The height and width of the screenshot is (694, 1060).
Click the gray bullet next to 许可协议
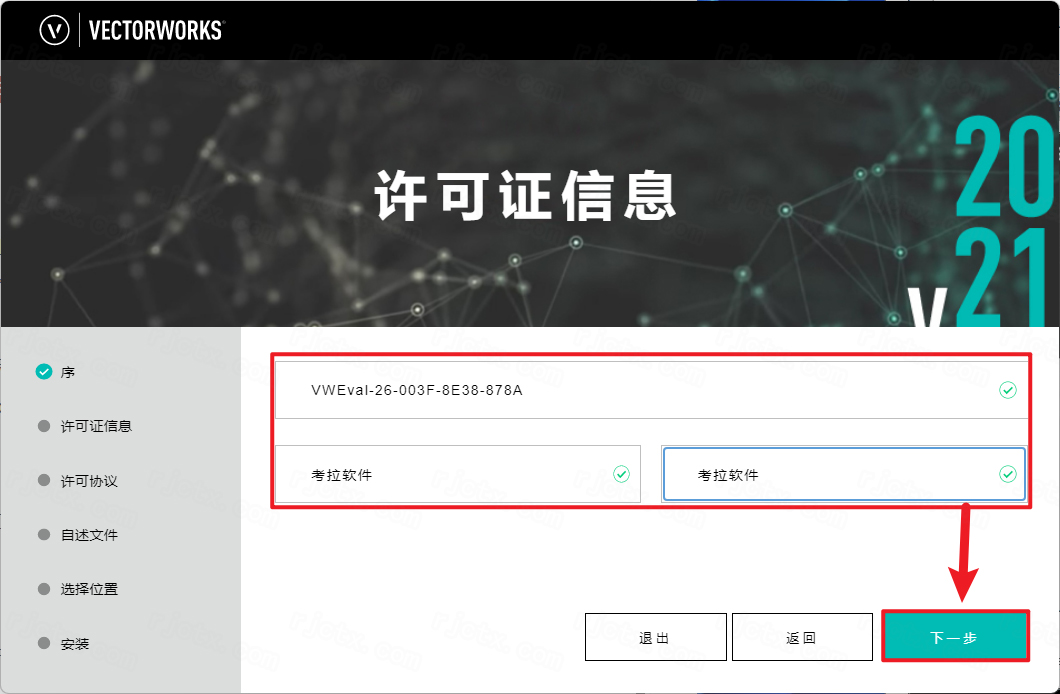pos(43,481)
